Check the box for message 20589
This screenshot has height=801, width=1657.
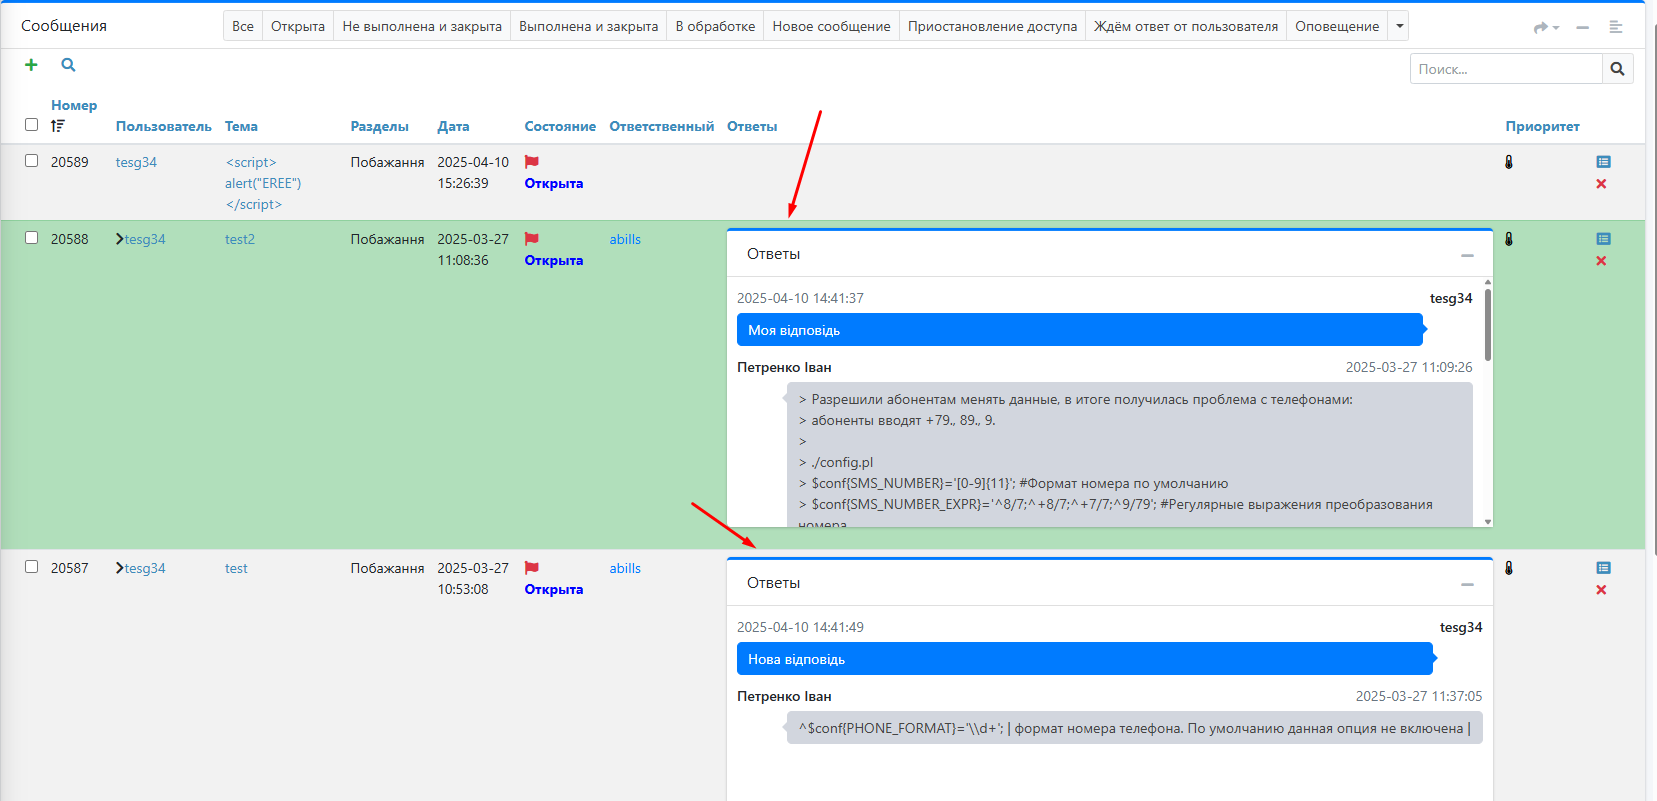[31, 161]
